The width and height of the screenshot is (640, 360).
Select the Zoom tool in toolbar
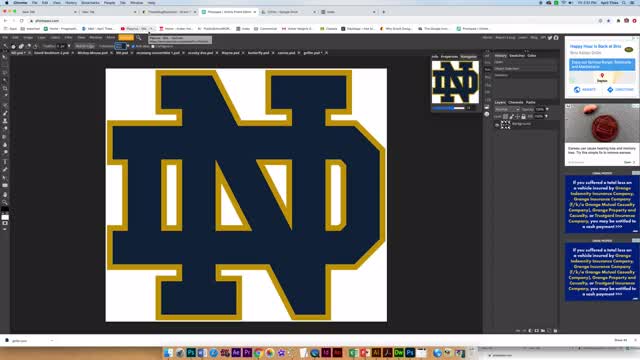(5, 202)
